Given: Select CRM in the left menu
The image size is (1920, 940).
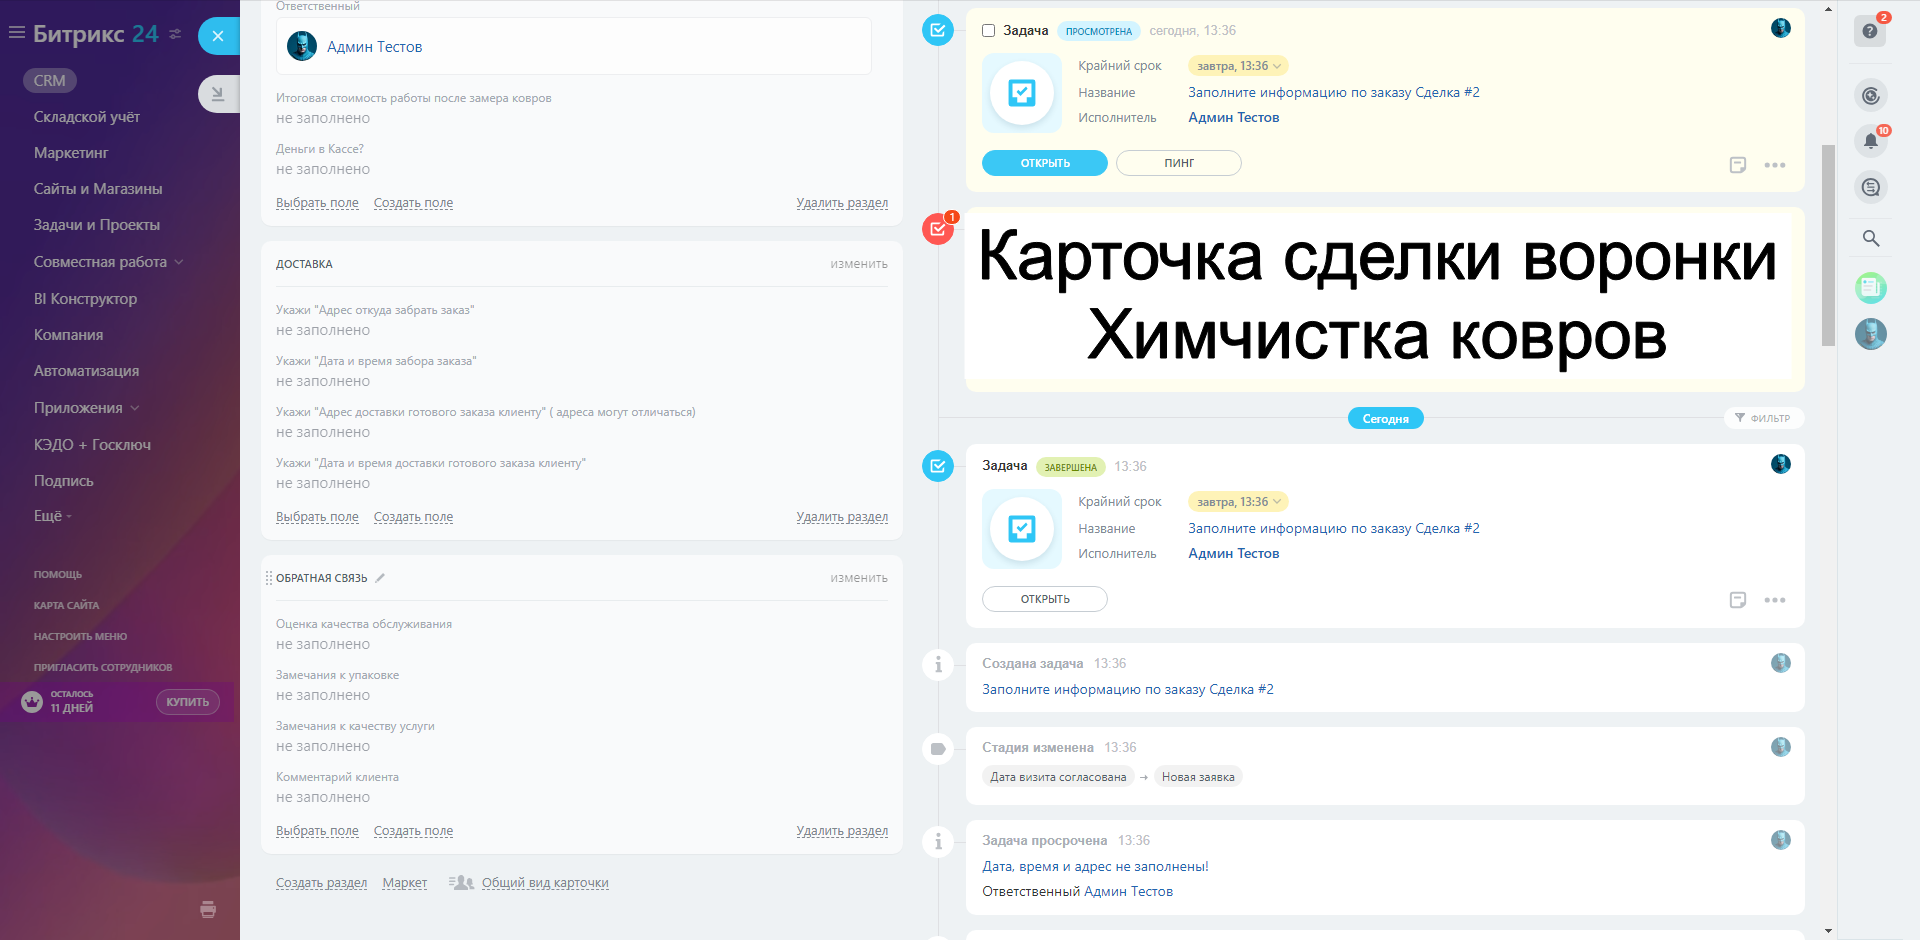Looking at the screenshot, I should coord(50,81).
